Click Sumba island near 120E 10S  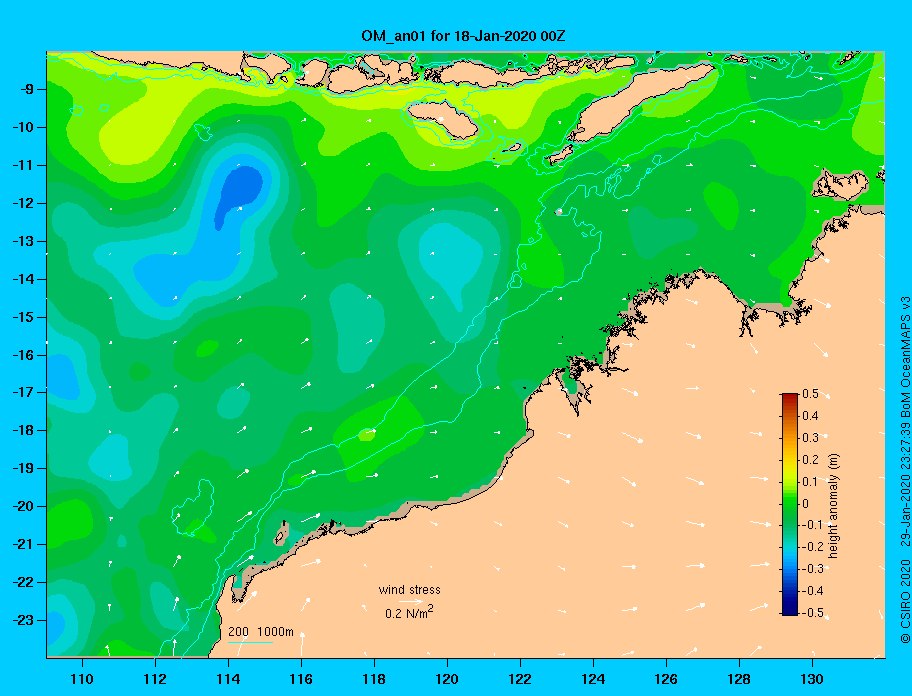coord(442,120)
